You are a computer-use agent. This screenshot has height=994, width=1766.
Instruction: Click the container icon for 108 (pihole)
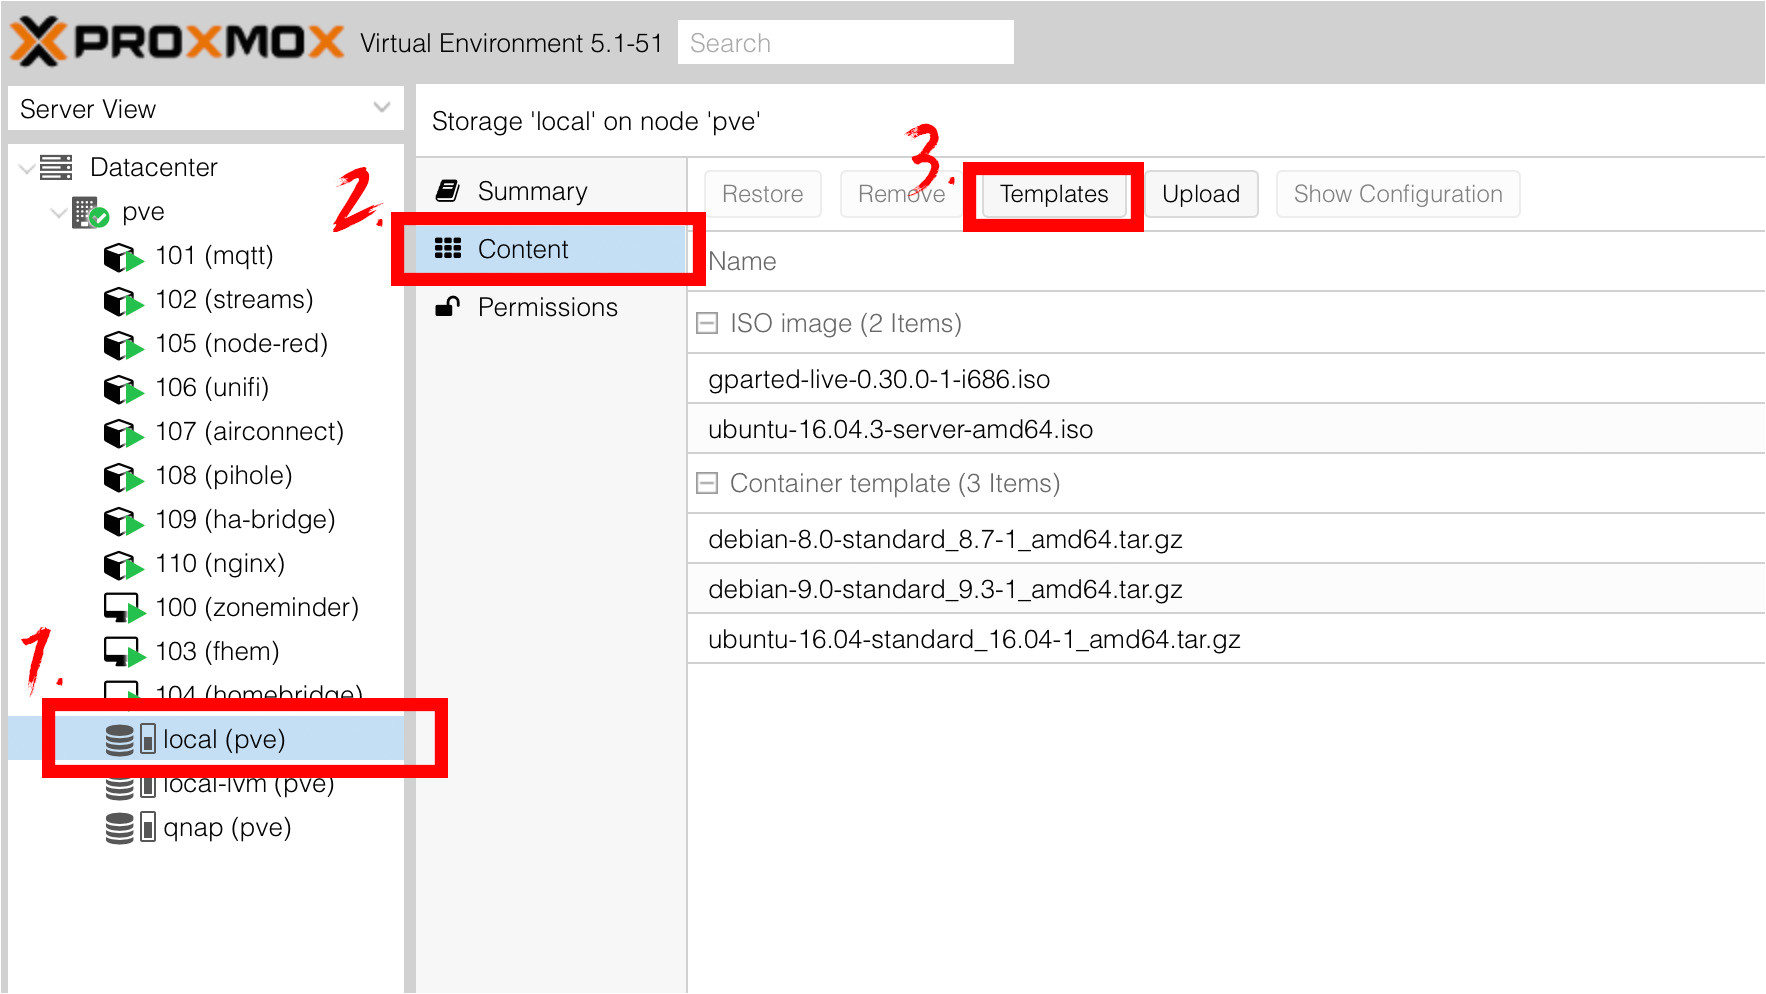122,477
